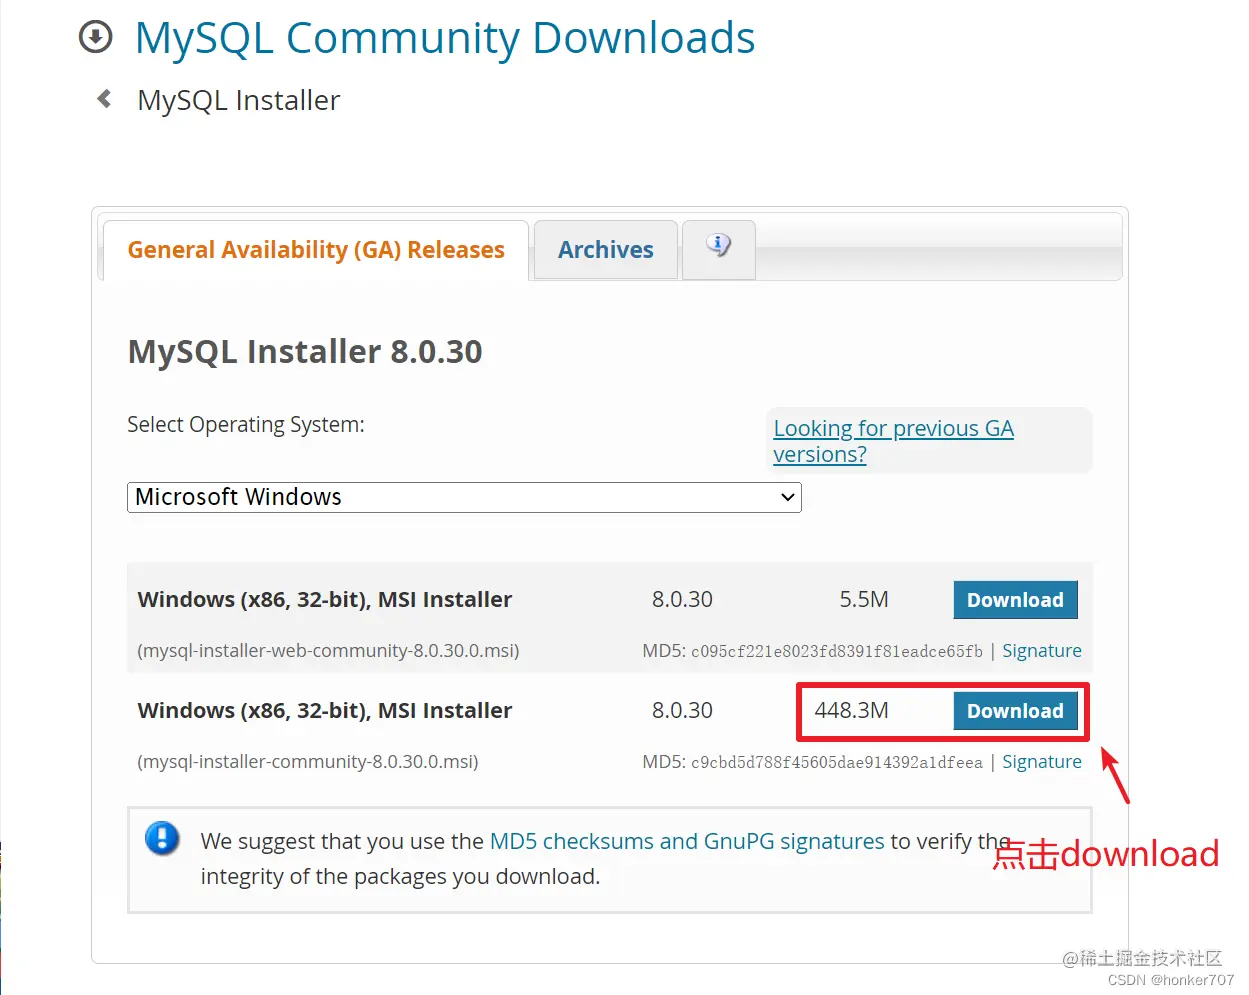
Task: Follow the Looking for previous GA versions link
Action: (x=893, y=441)
